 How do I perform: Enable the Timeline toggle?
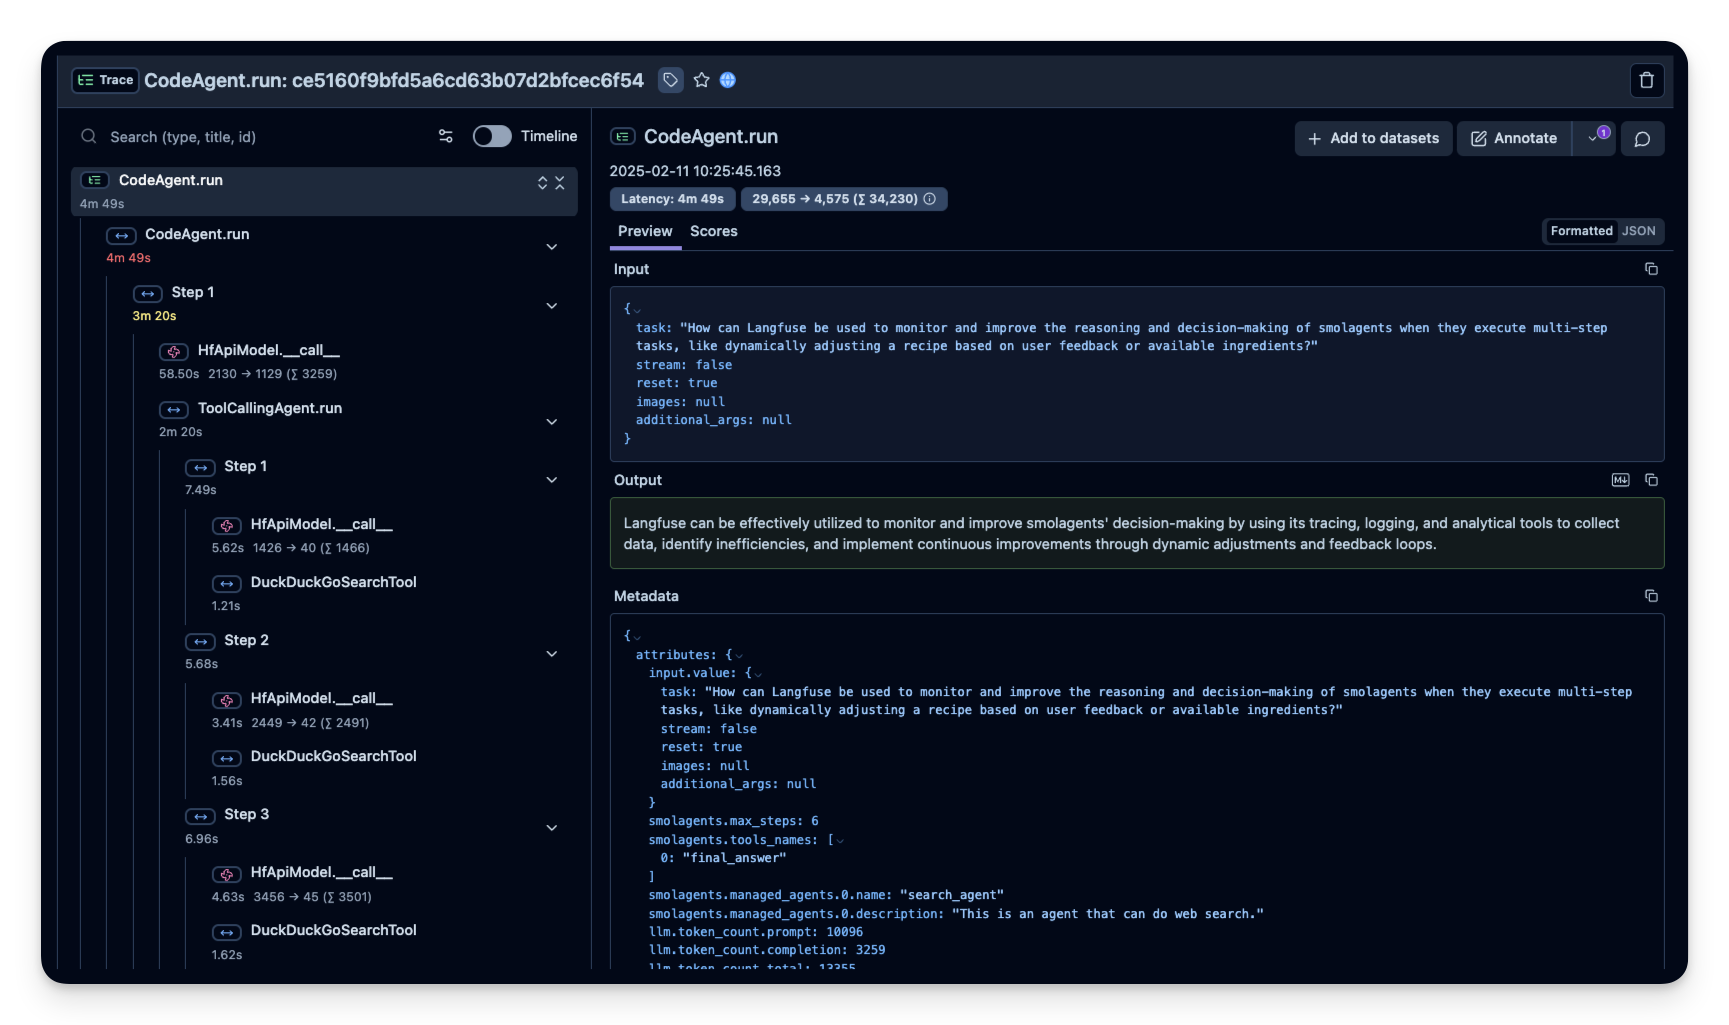492,136
